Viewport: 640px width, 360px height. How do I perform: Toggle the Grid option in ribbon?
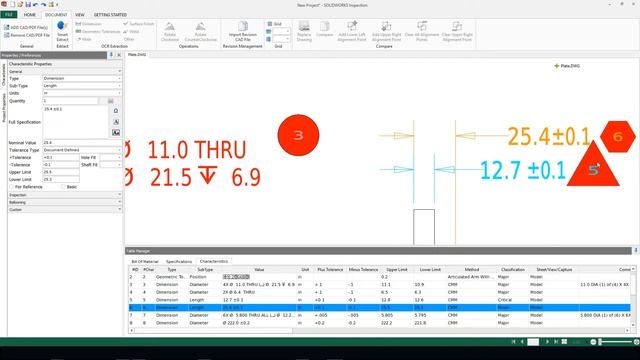274,24
